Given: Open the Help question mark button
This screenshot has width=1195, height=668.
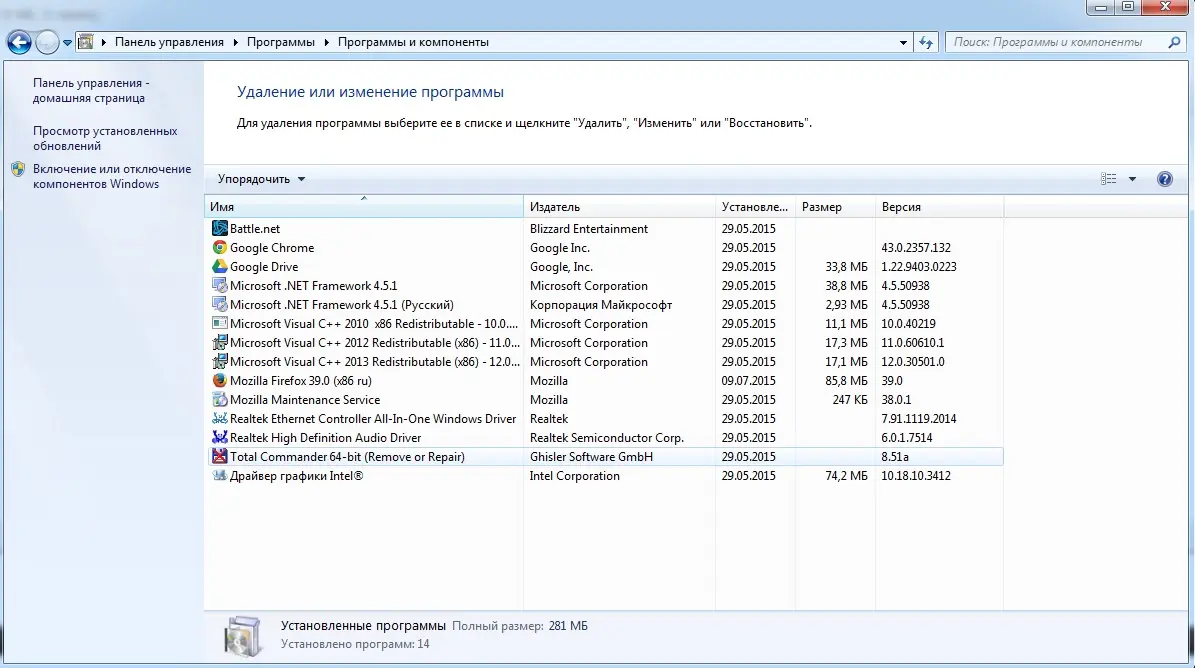Looking at the screenshot, I should point(1165,179).
